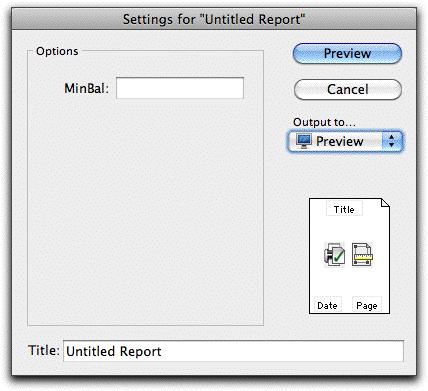The image size is (428, 391).
Task: Click the Settings for "Untitled Report" title bar
Action: pyautogui.click(x=214, y=19)
